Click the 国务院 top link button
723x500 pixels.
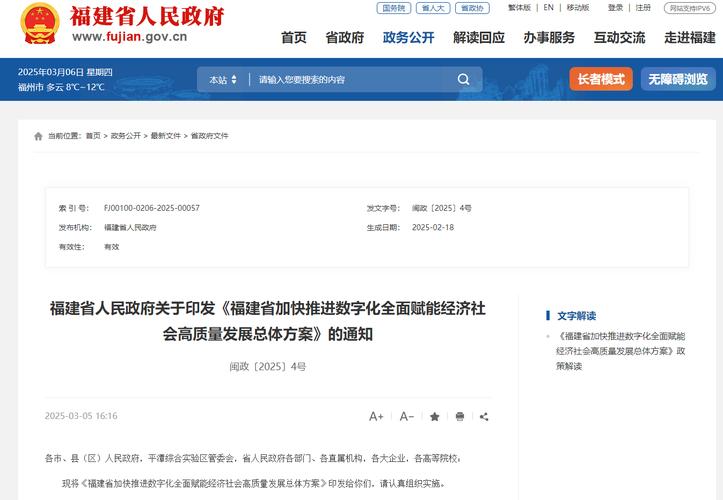(394, 8)
